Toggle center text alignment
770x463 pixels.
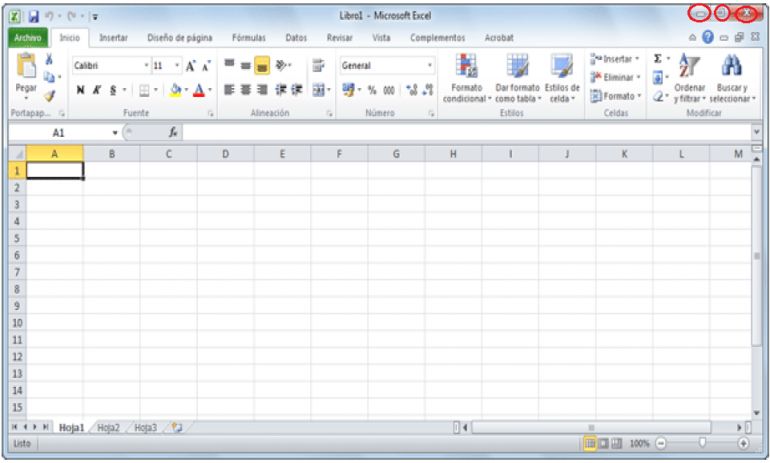click(246, 89)
